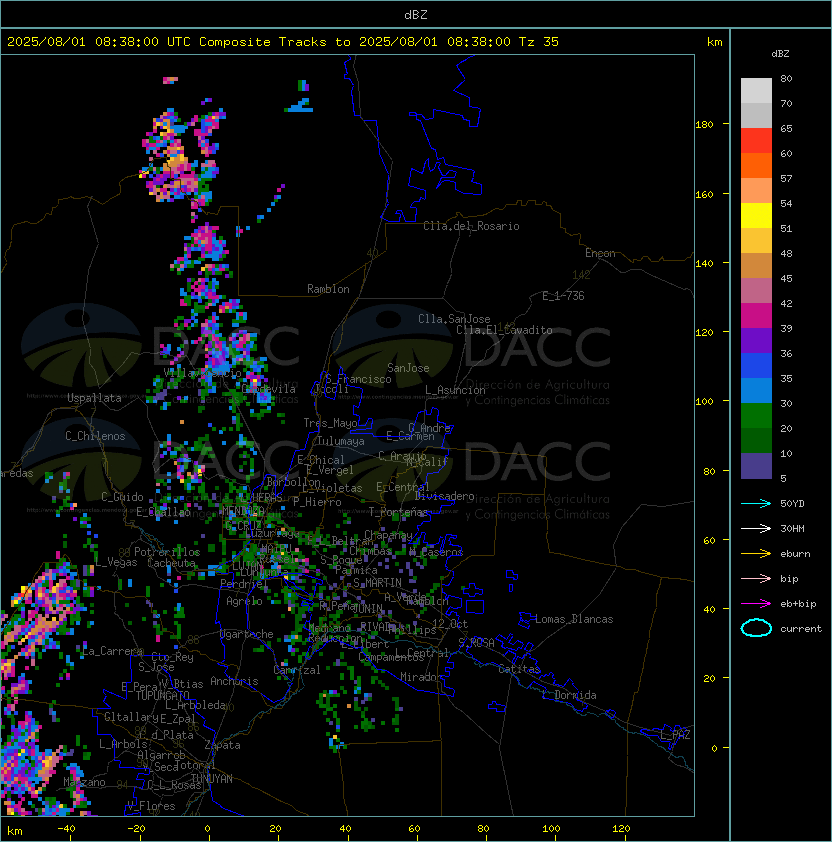Click the 'Ugarteche' map label
The width and height of the screenshot is (832, 842).
click(x=247, y=634)
